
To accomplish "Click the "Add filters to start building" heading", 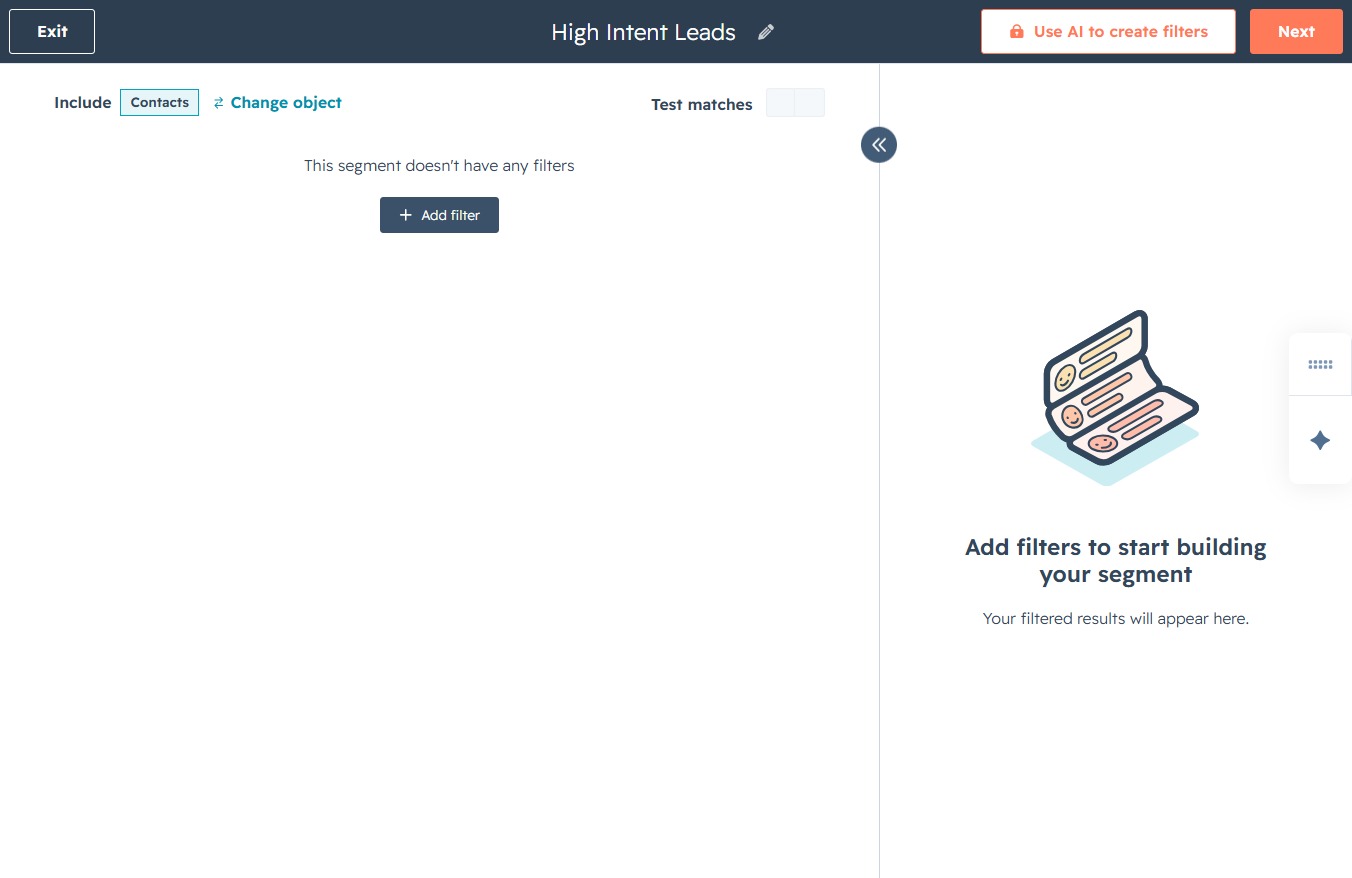I will (x=1116, y=560).
